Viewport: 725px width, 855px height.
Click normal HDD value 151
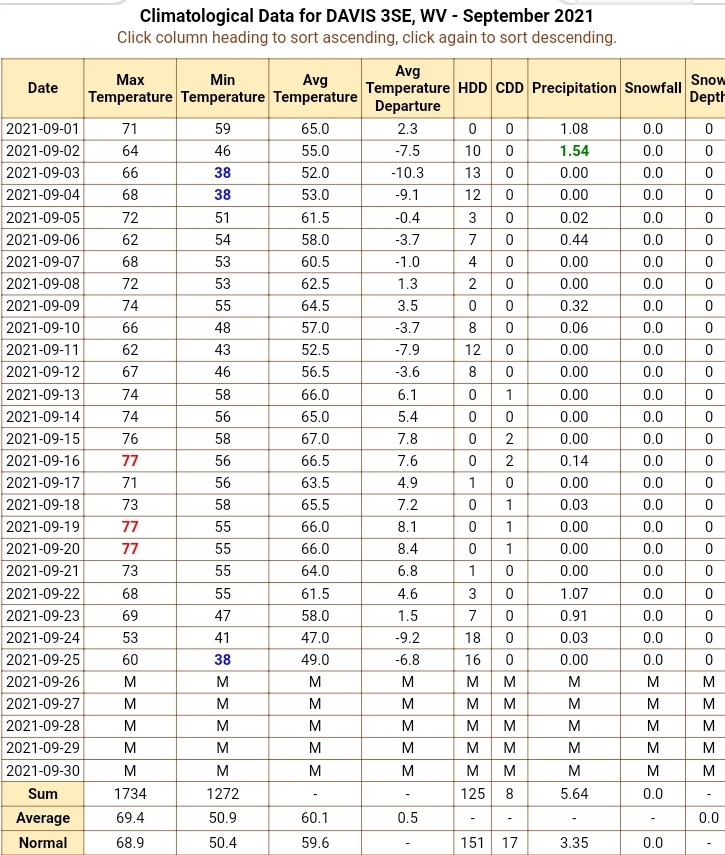(473, 843)
